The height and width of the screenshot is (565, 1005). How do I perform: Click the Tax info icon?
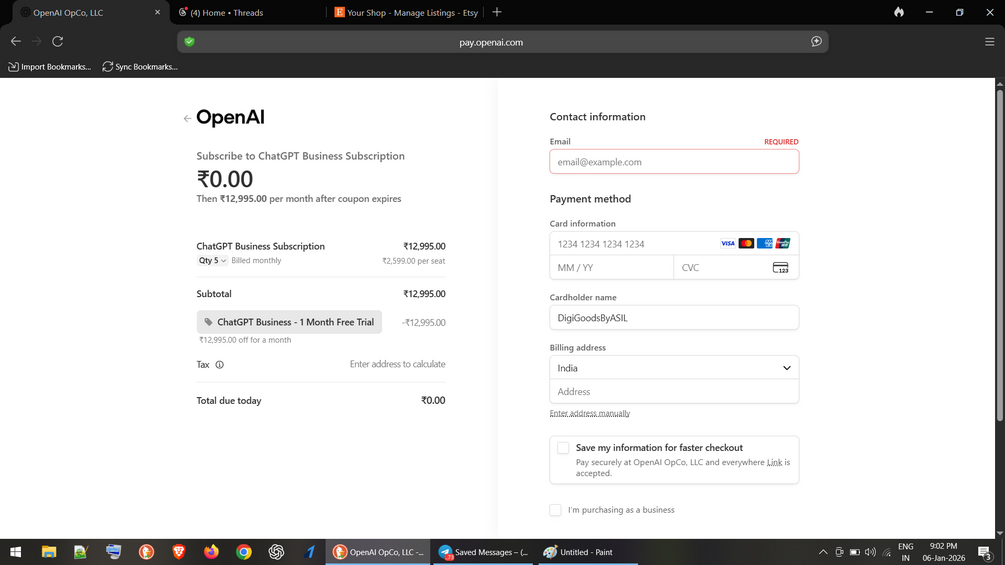pos(220,364)
